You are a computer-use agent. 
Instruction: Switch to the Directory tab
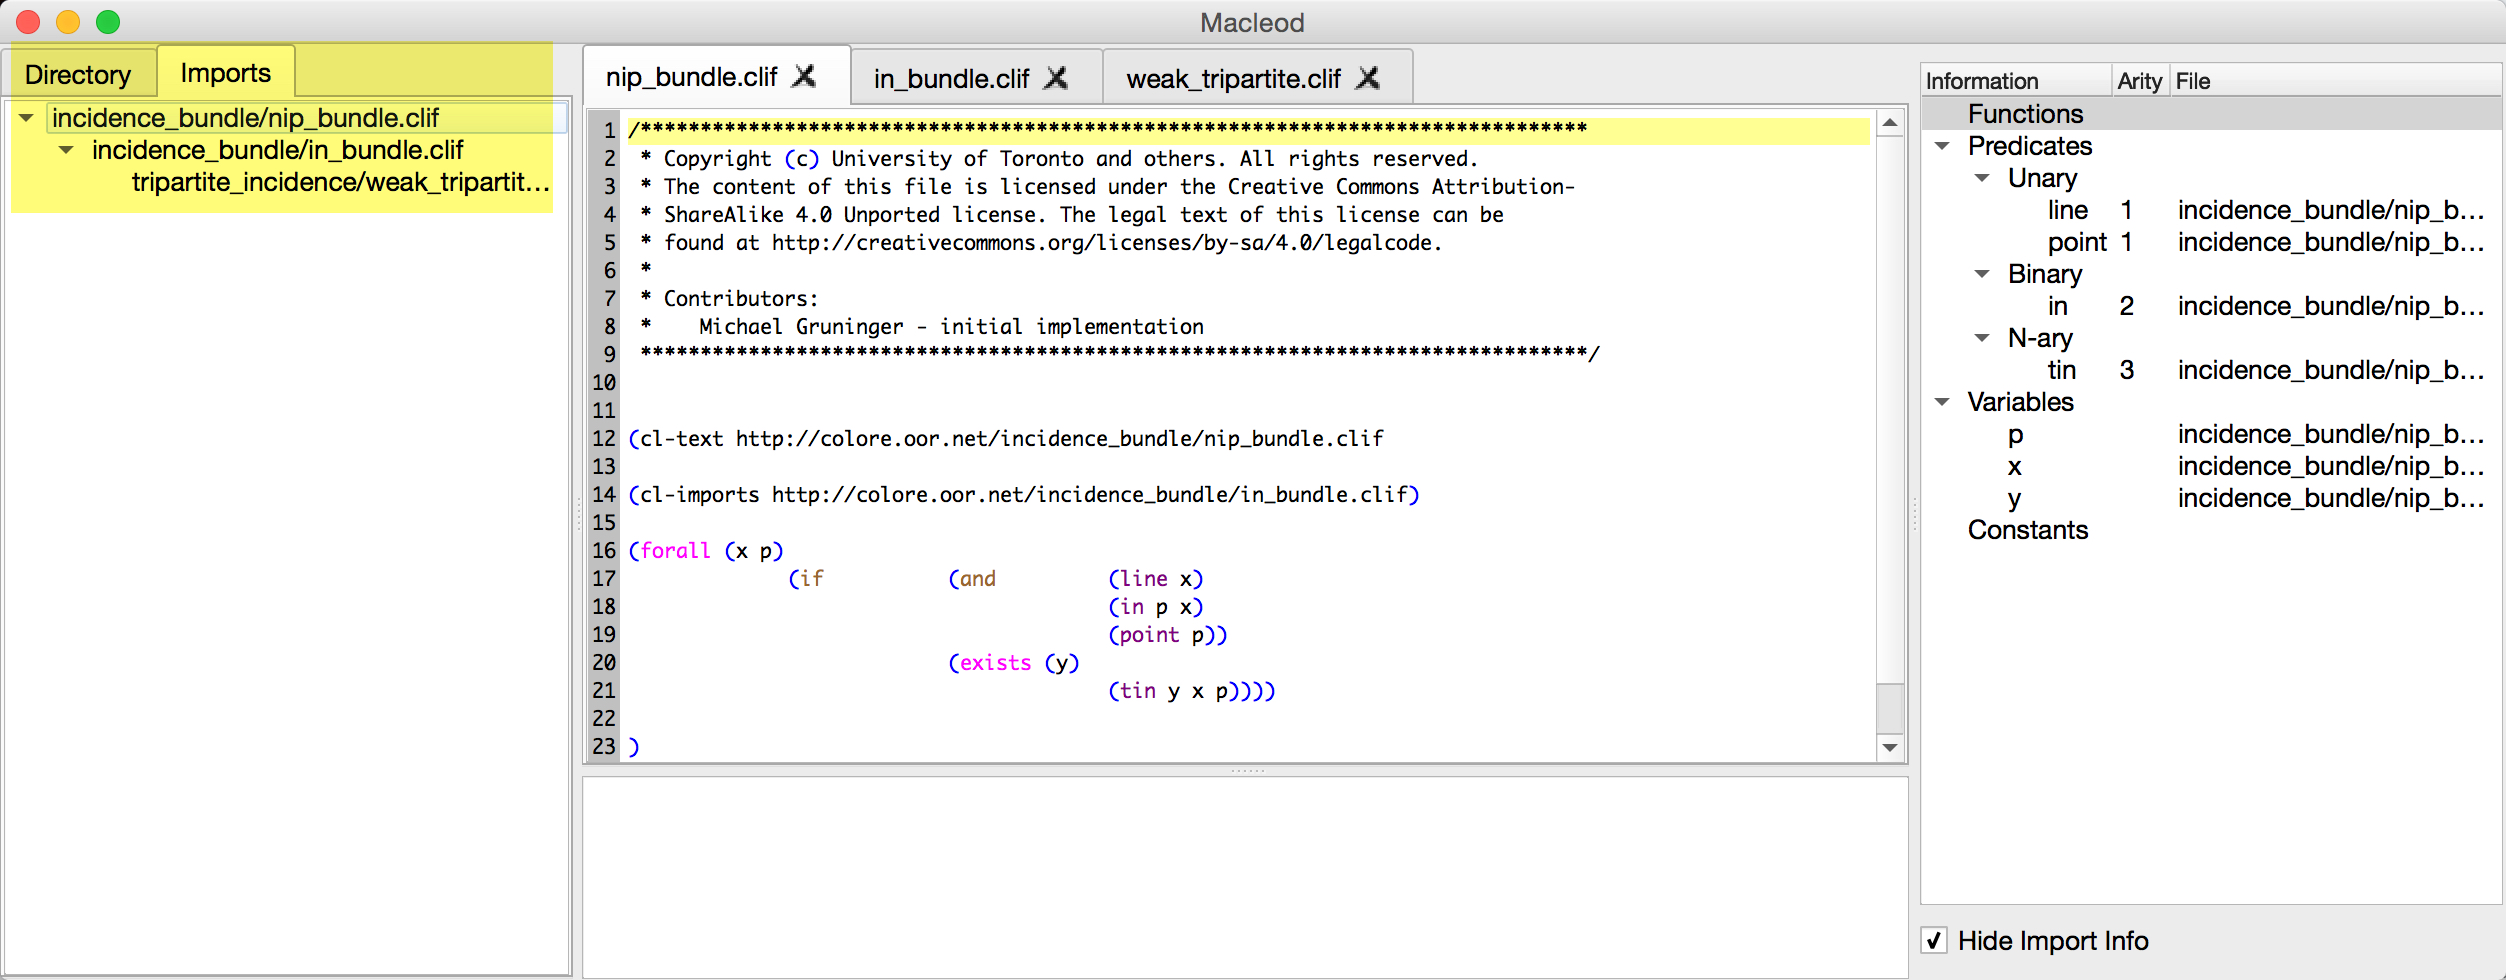click(x=78, y=75)
